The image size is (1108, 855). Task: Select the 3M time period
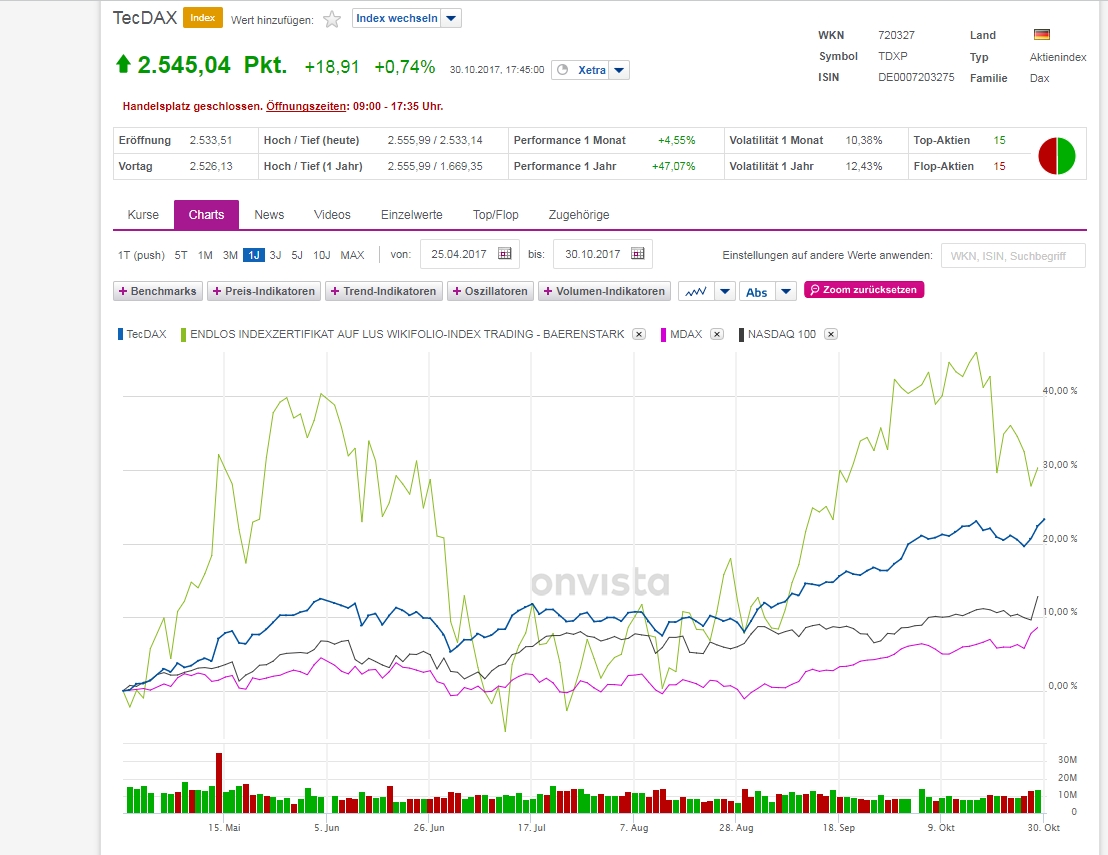228,255
